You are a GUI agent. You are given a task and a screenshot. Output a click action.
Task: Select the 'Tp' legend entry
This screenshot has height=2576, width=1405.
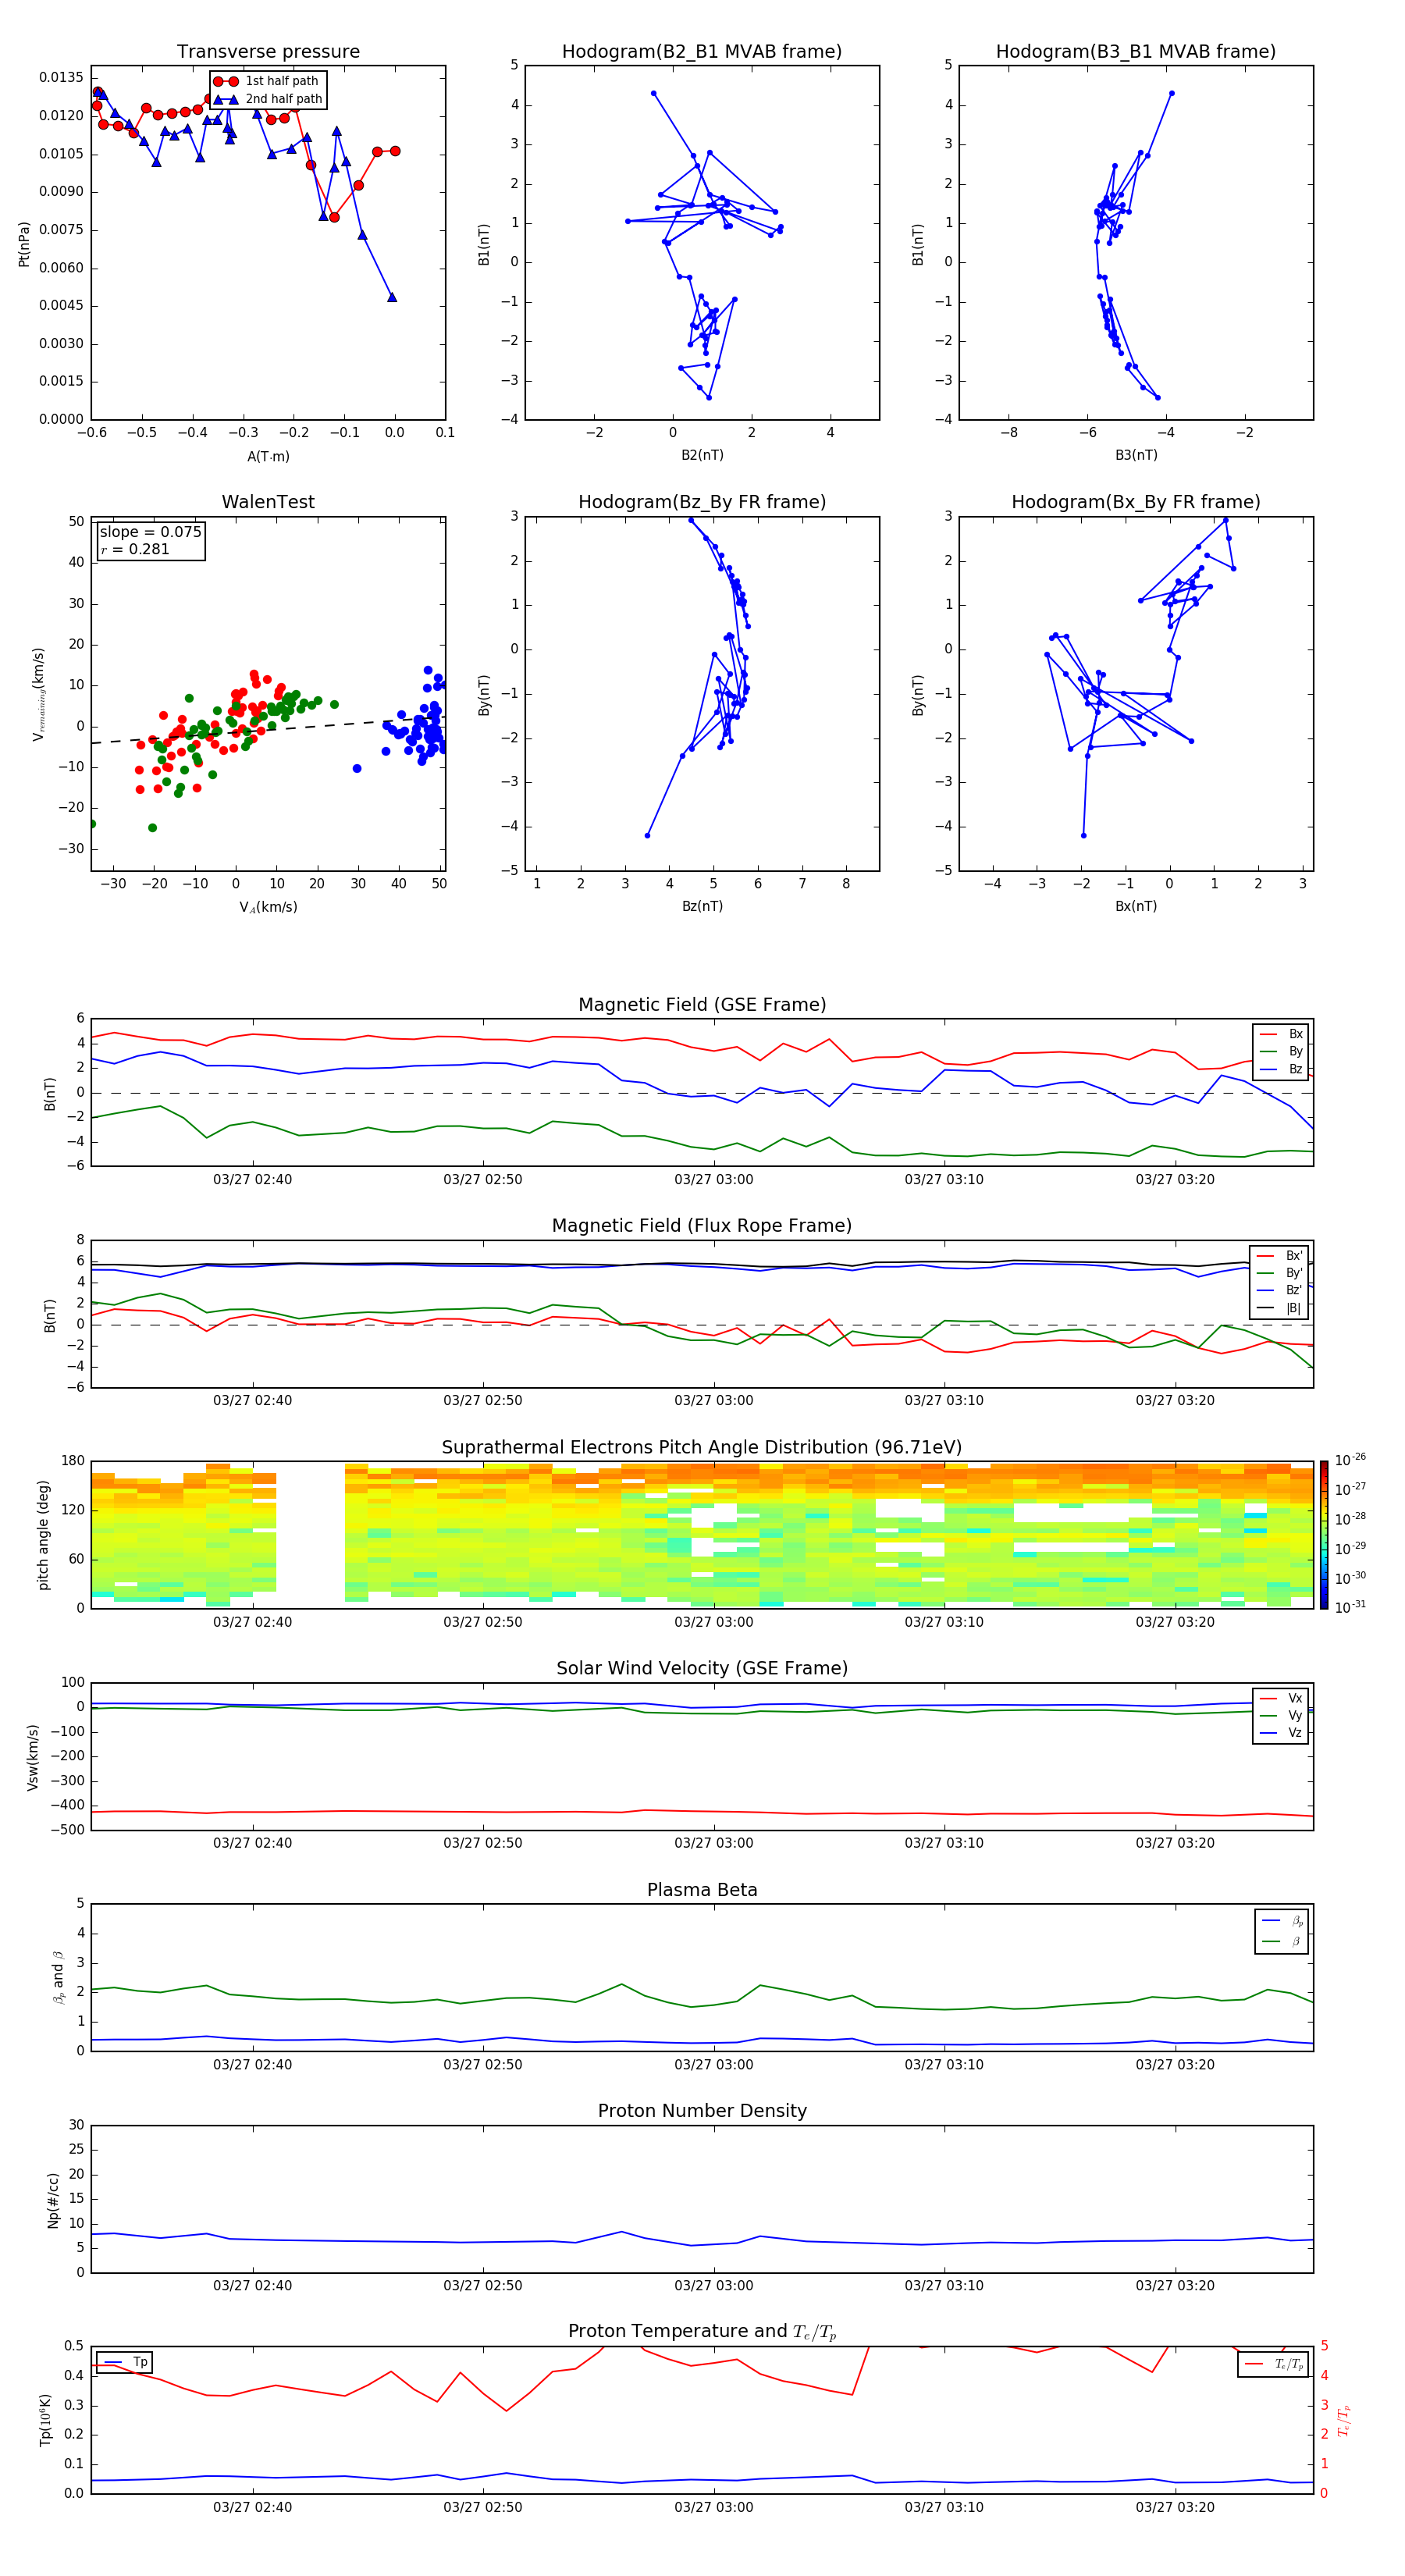[125, 2362]
